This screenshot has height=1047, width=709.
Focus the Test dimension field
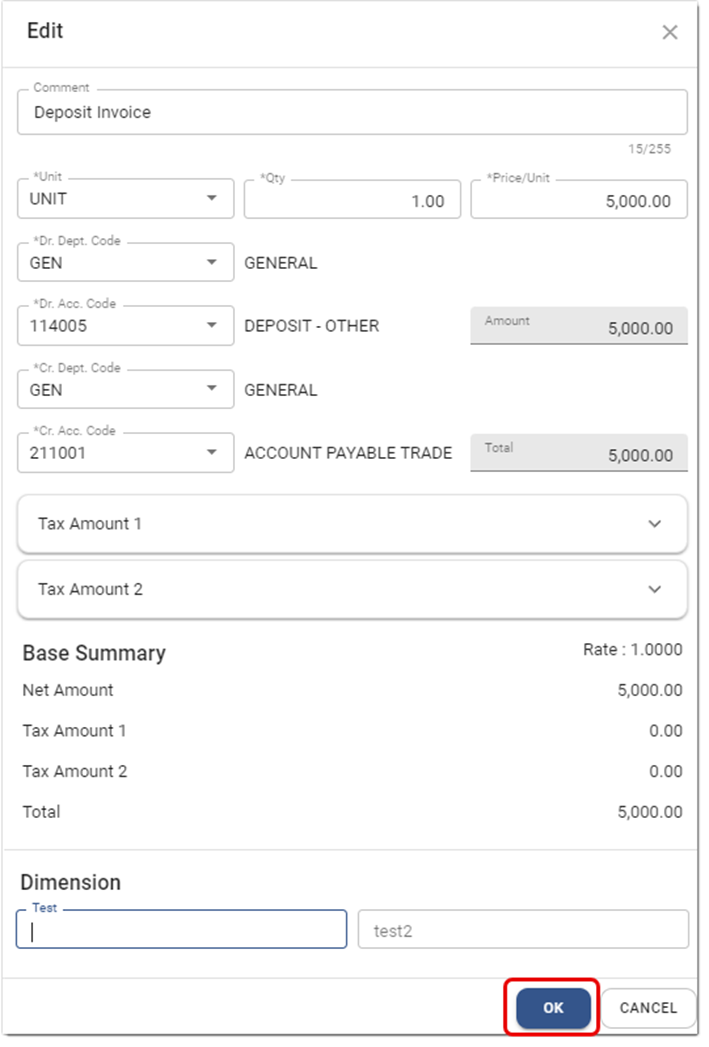click(181, 930)
